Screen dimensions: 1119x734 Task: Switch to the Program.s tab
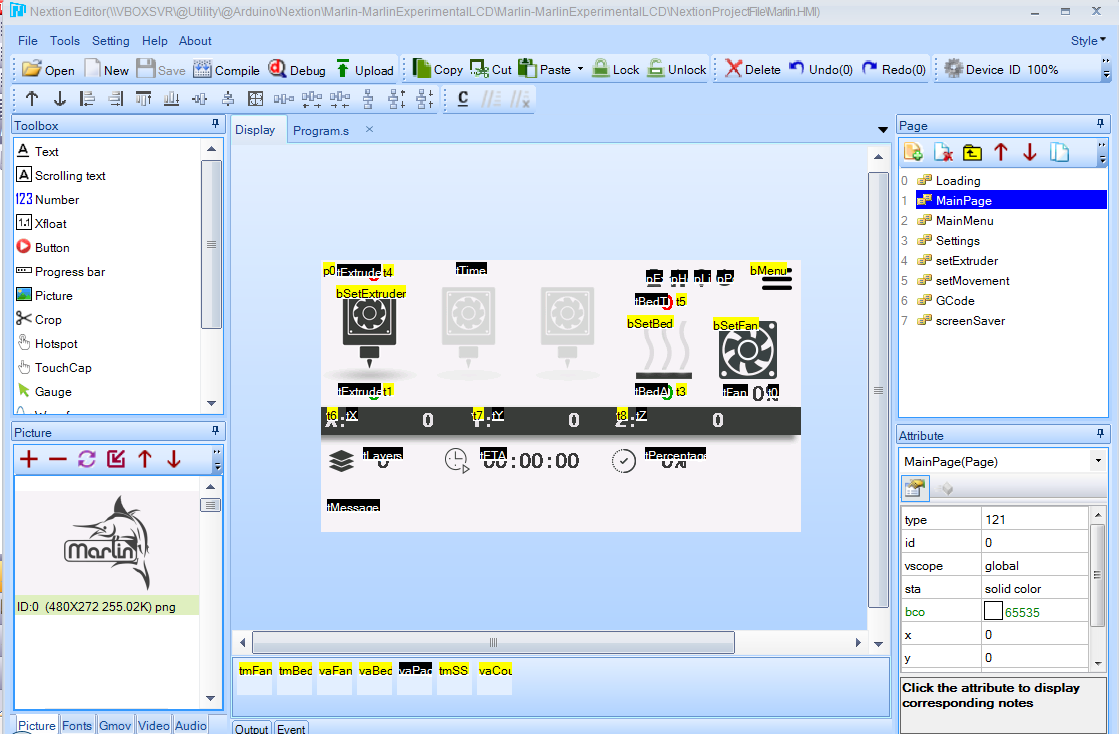(x=320, y=131)
